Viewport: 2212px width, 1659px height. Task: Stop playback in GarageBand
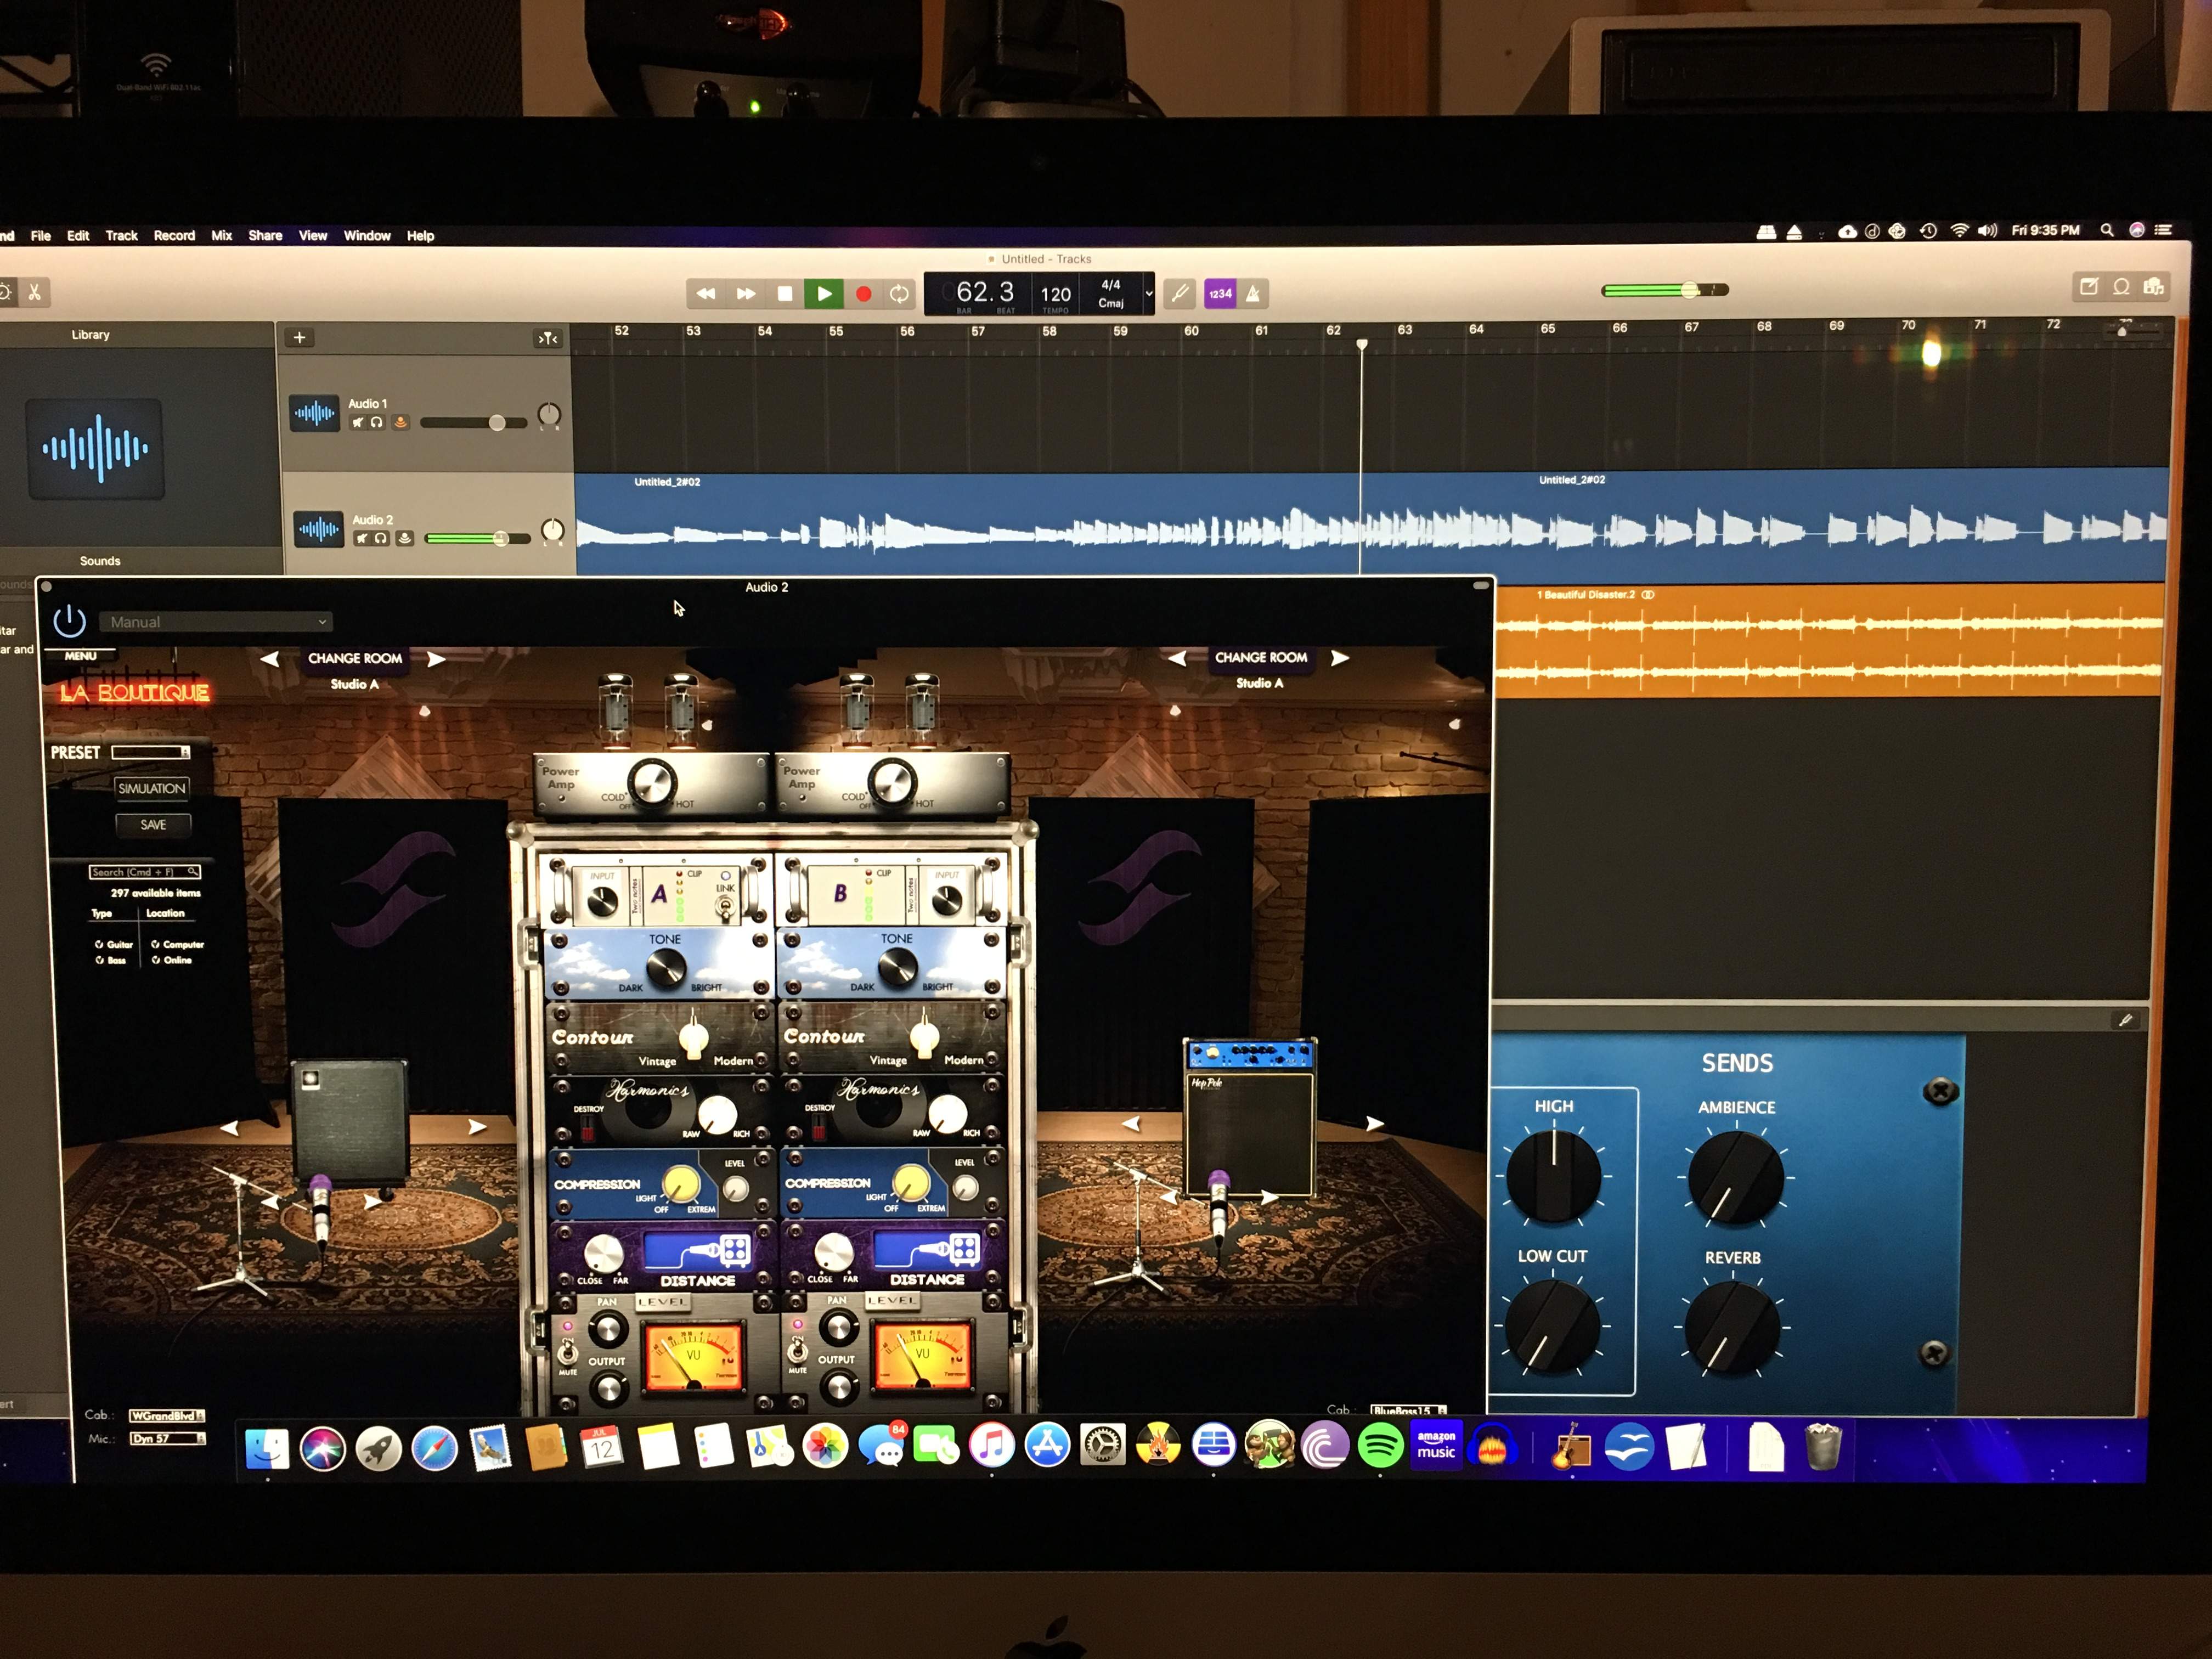click(785, 294)
